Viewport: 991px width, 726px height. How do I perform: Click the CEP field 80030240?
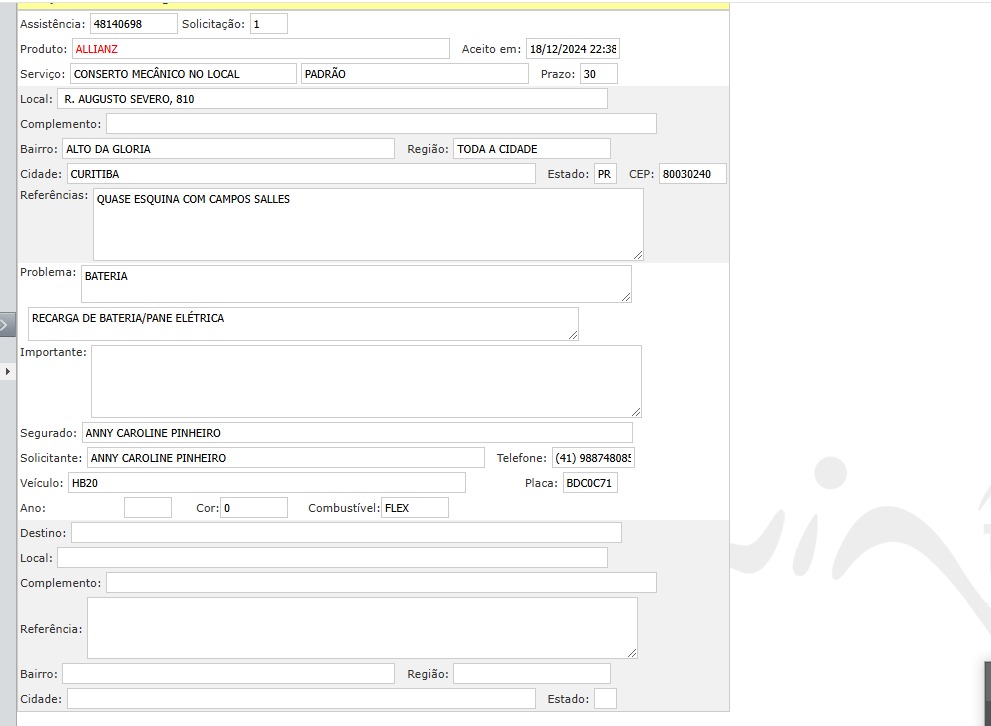point(692,174)
